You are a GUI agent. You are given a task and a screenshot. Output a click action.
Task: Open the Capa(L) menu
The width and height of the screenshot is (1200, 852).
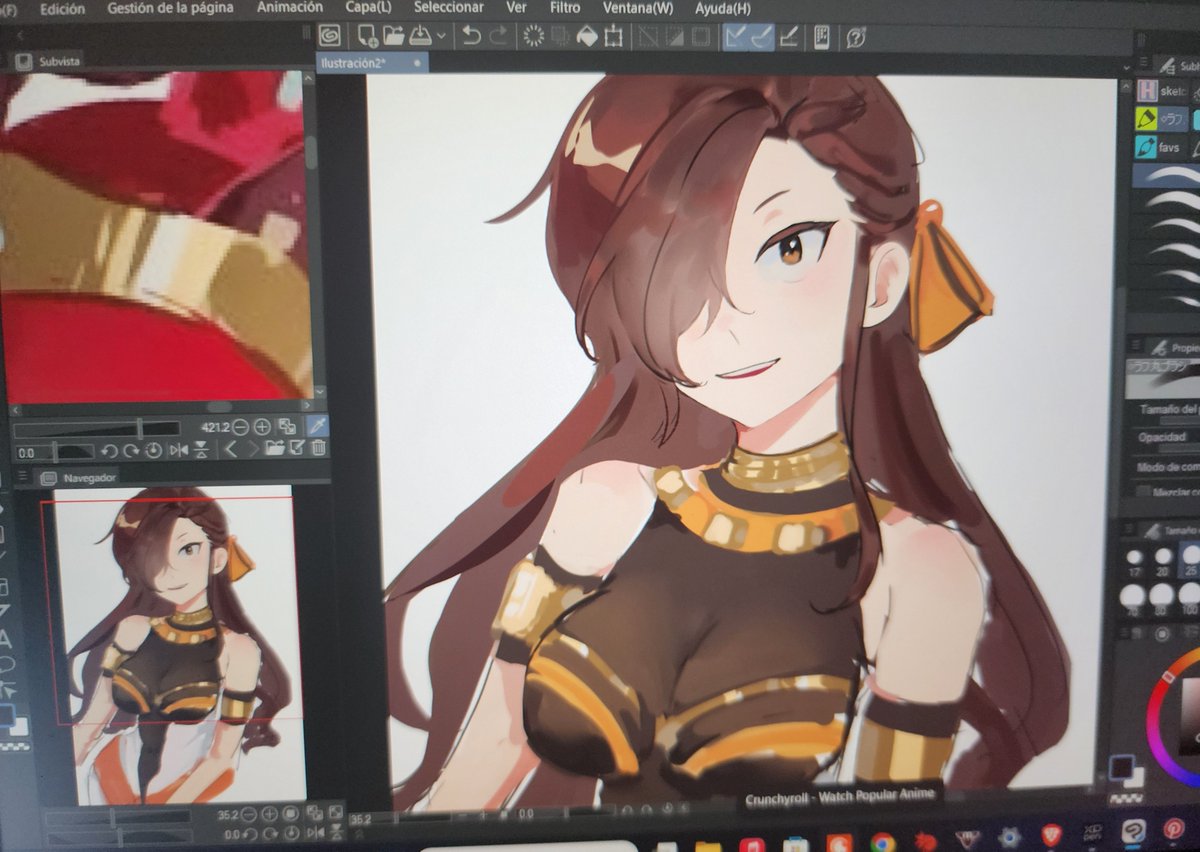(x=368, y=7)
